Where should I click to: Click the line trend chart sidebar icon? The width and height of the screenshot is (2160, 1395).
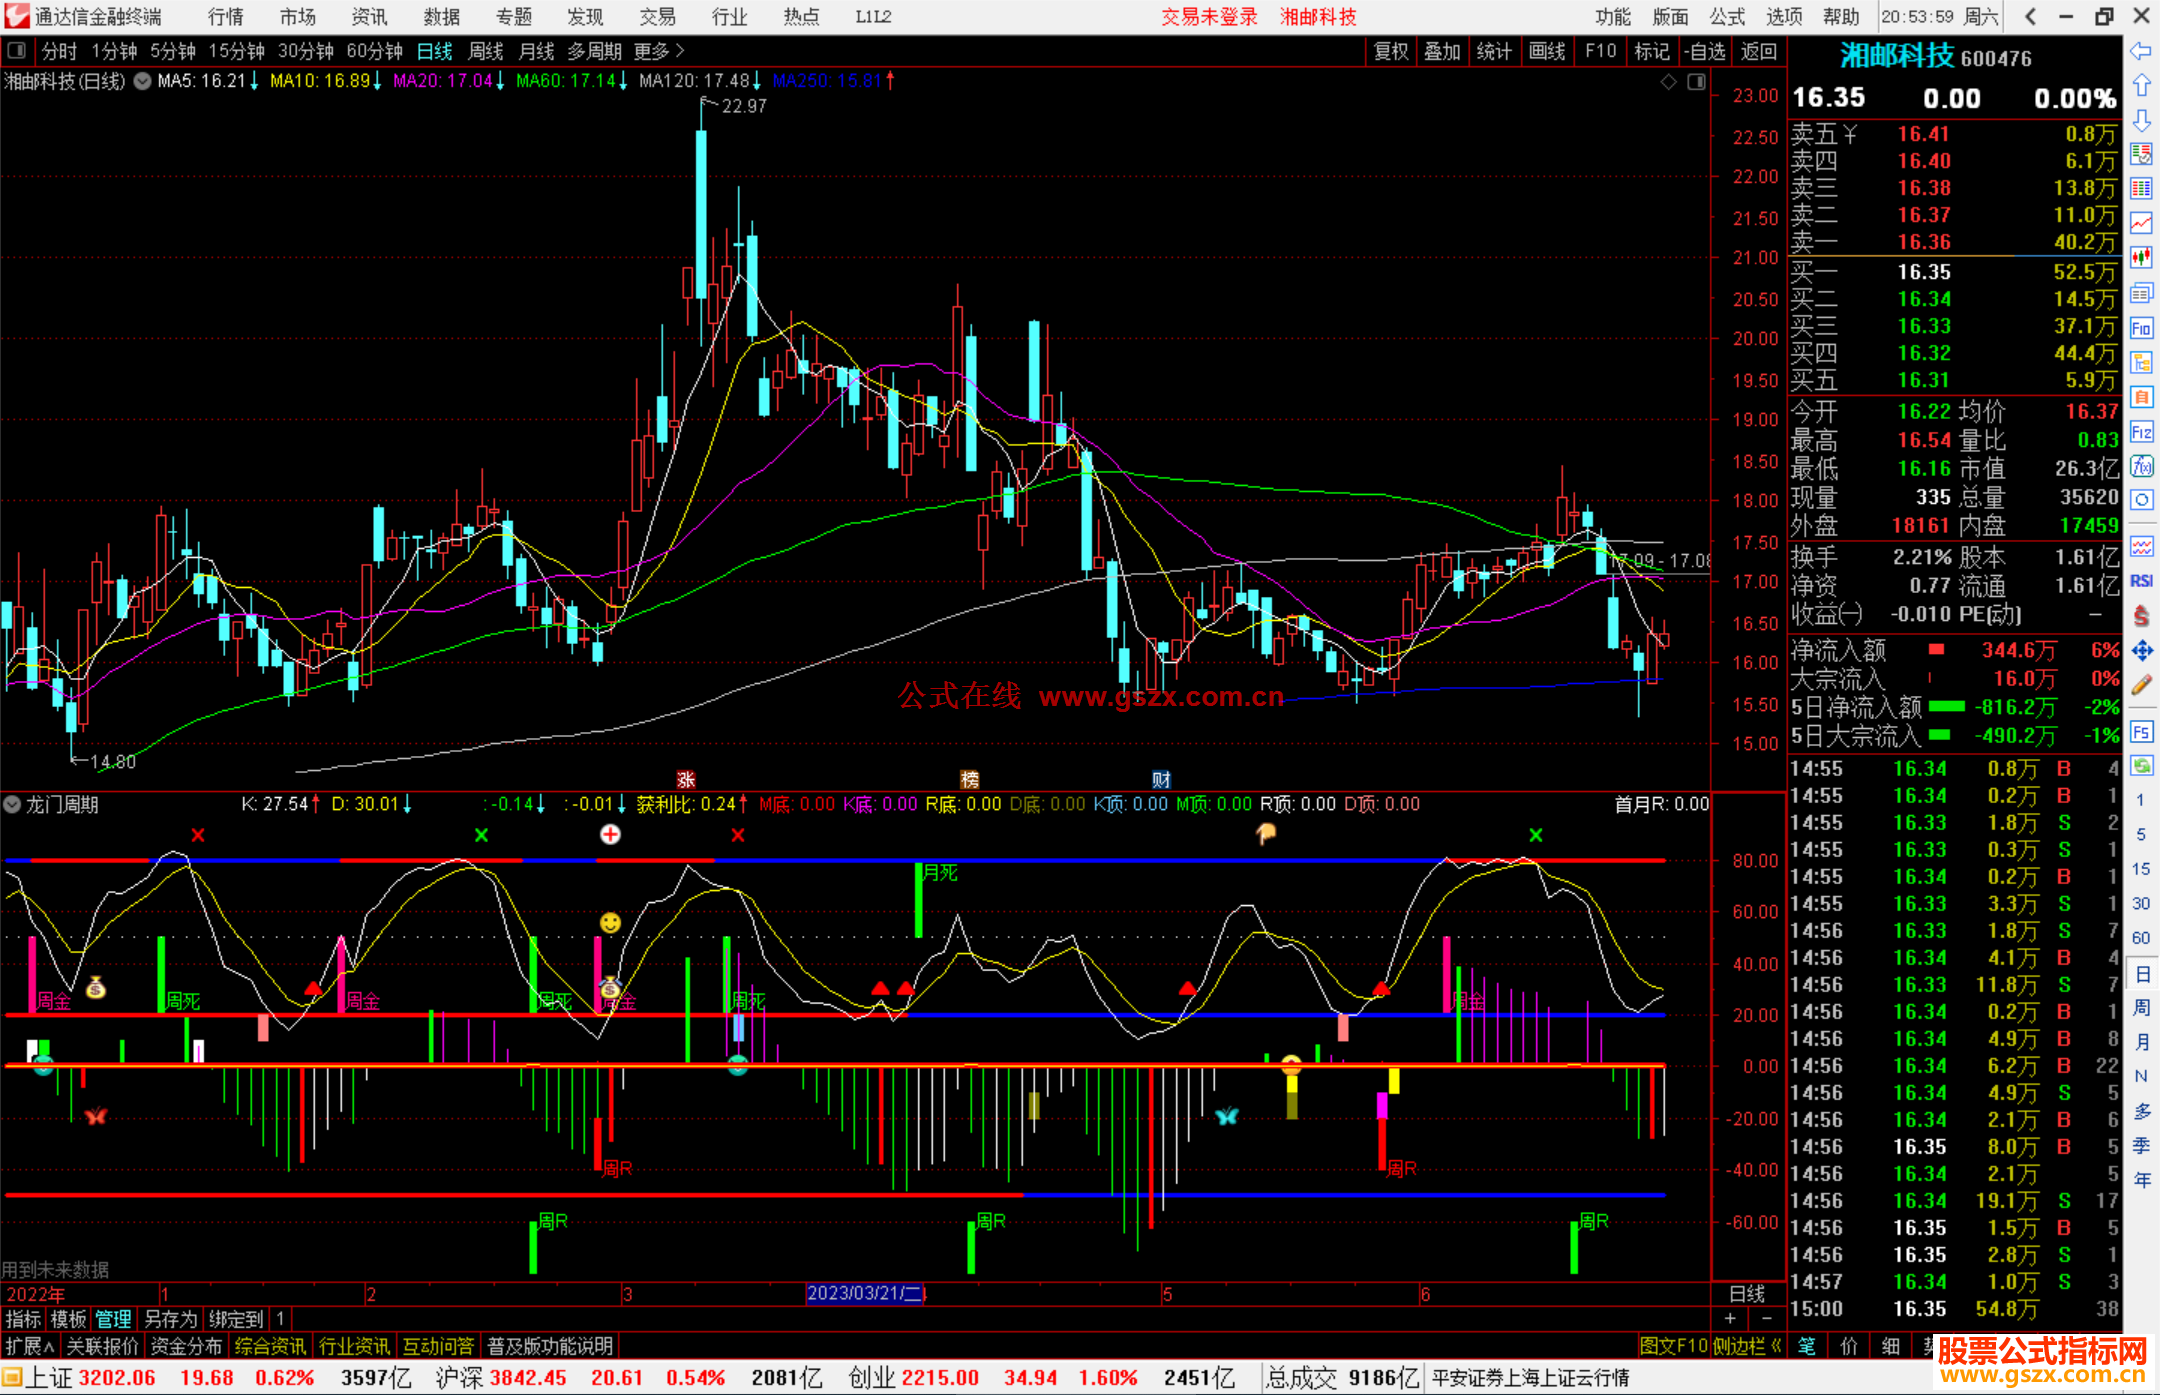(x=2141, y=222)
